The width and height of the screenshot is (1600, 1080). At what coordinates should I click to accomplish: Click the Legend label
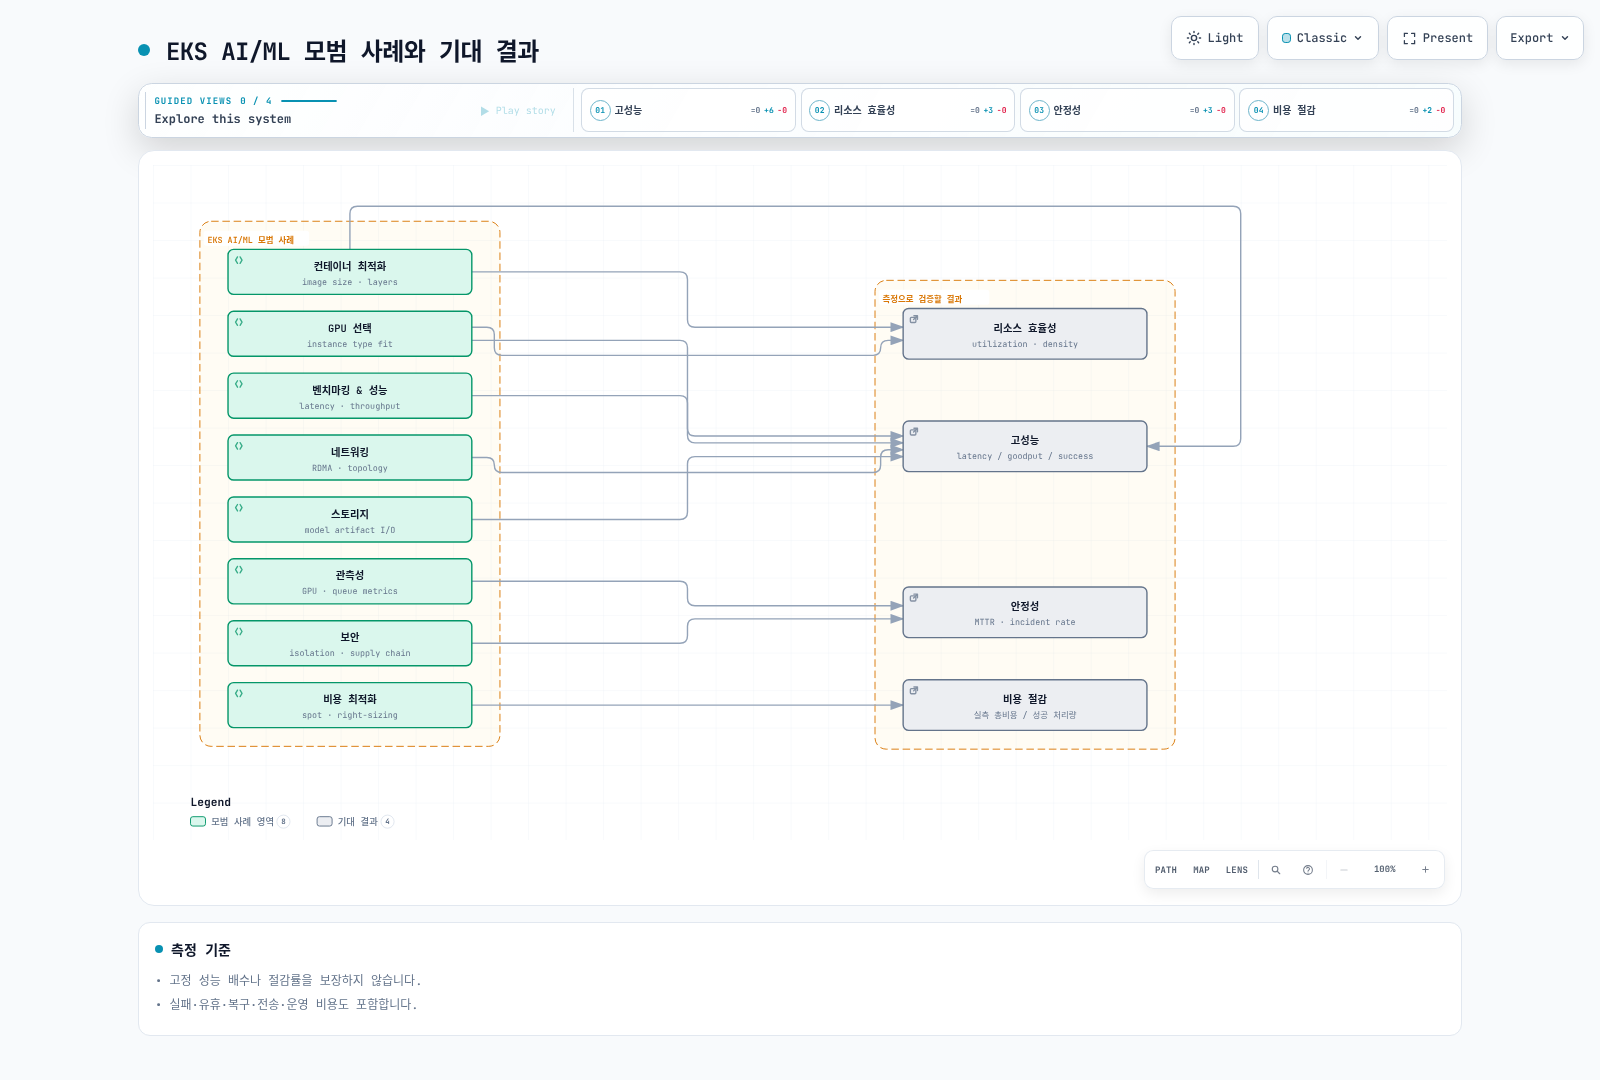(x=211, y=802)
